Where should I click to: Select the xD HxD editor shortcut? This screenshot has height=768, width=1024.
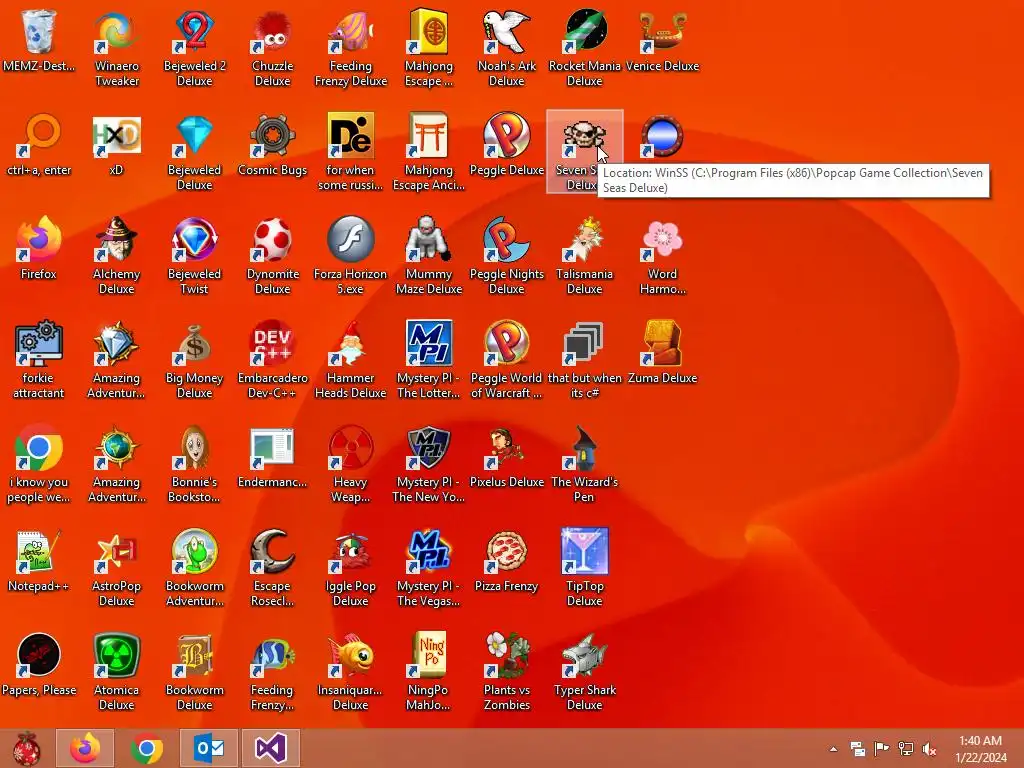click(116, 135)
